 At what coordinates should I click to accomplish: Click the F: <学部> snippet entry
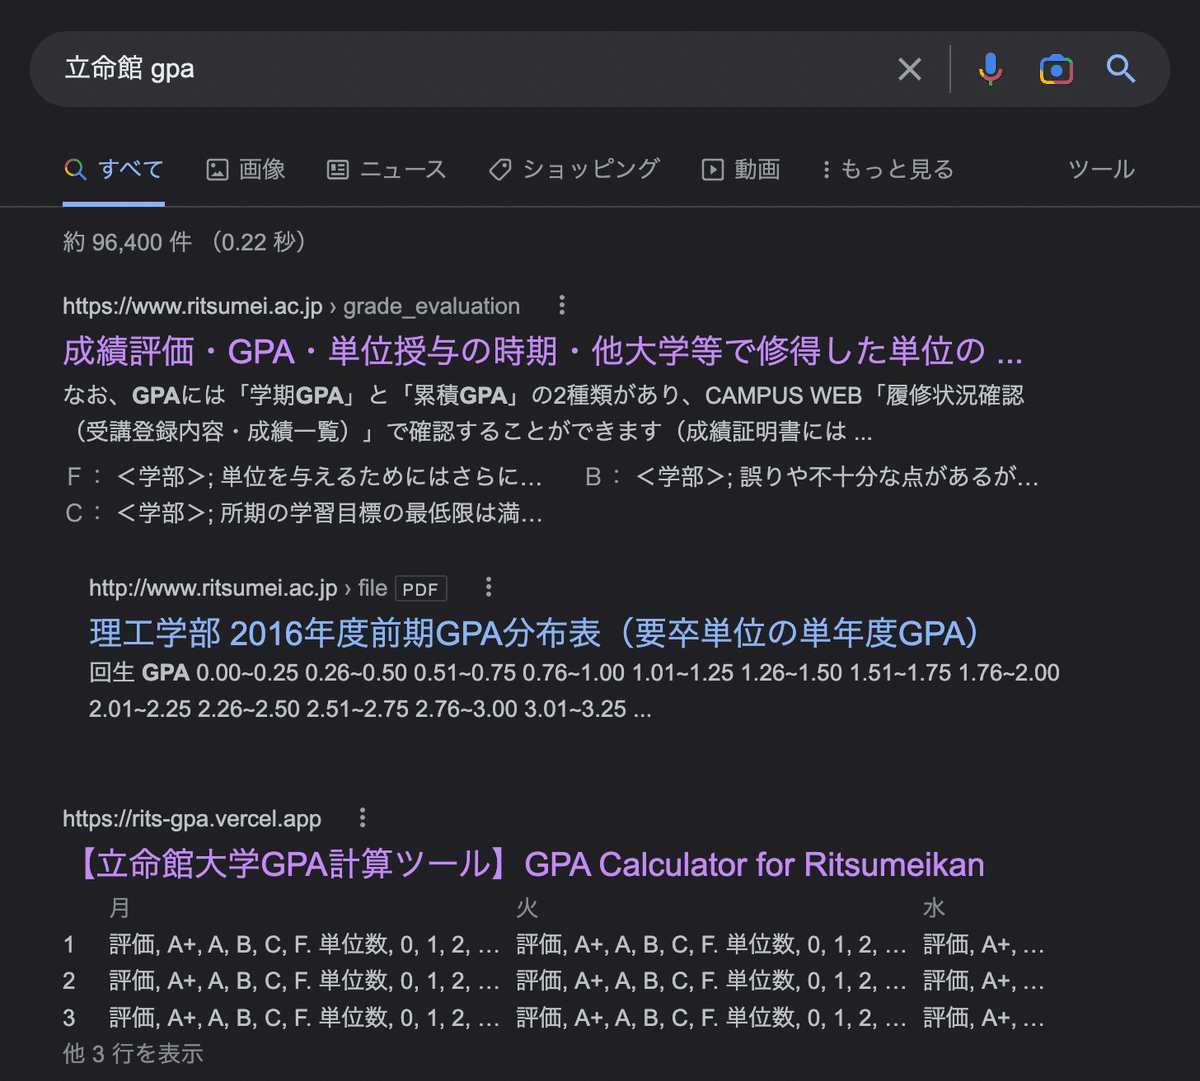pyautogui.click(x=304, y=477)
